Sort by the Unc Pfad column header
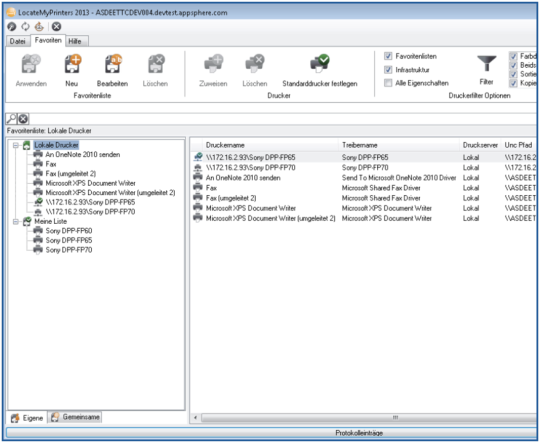Screen dimensions: 540x443 click(519, 145)
